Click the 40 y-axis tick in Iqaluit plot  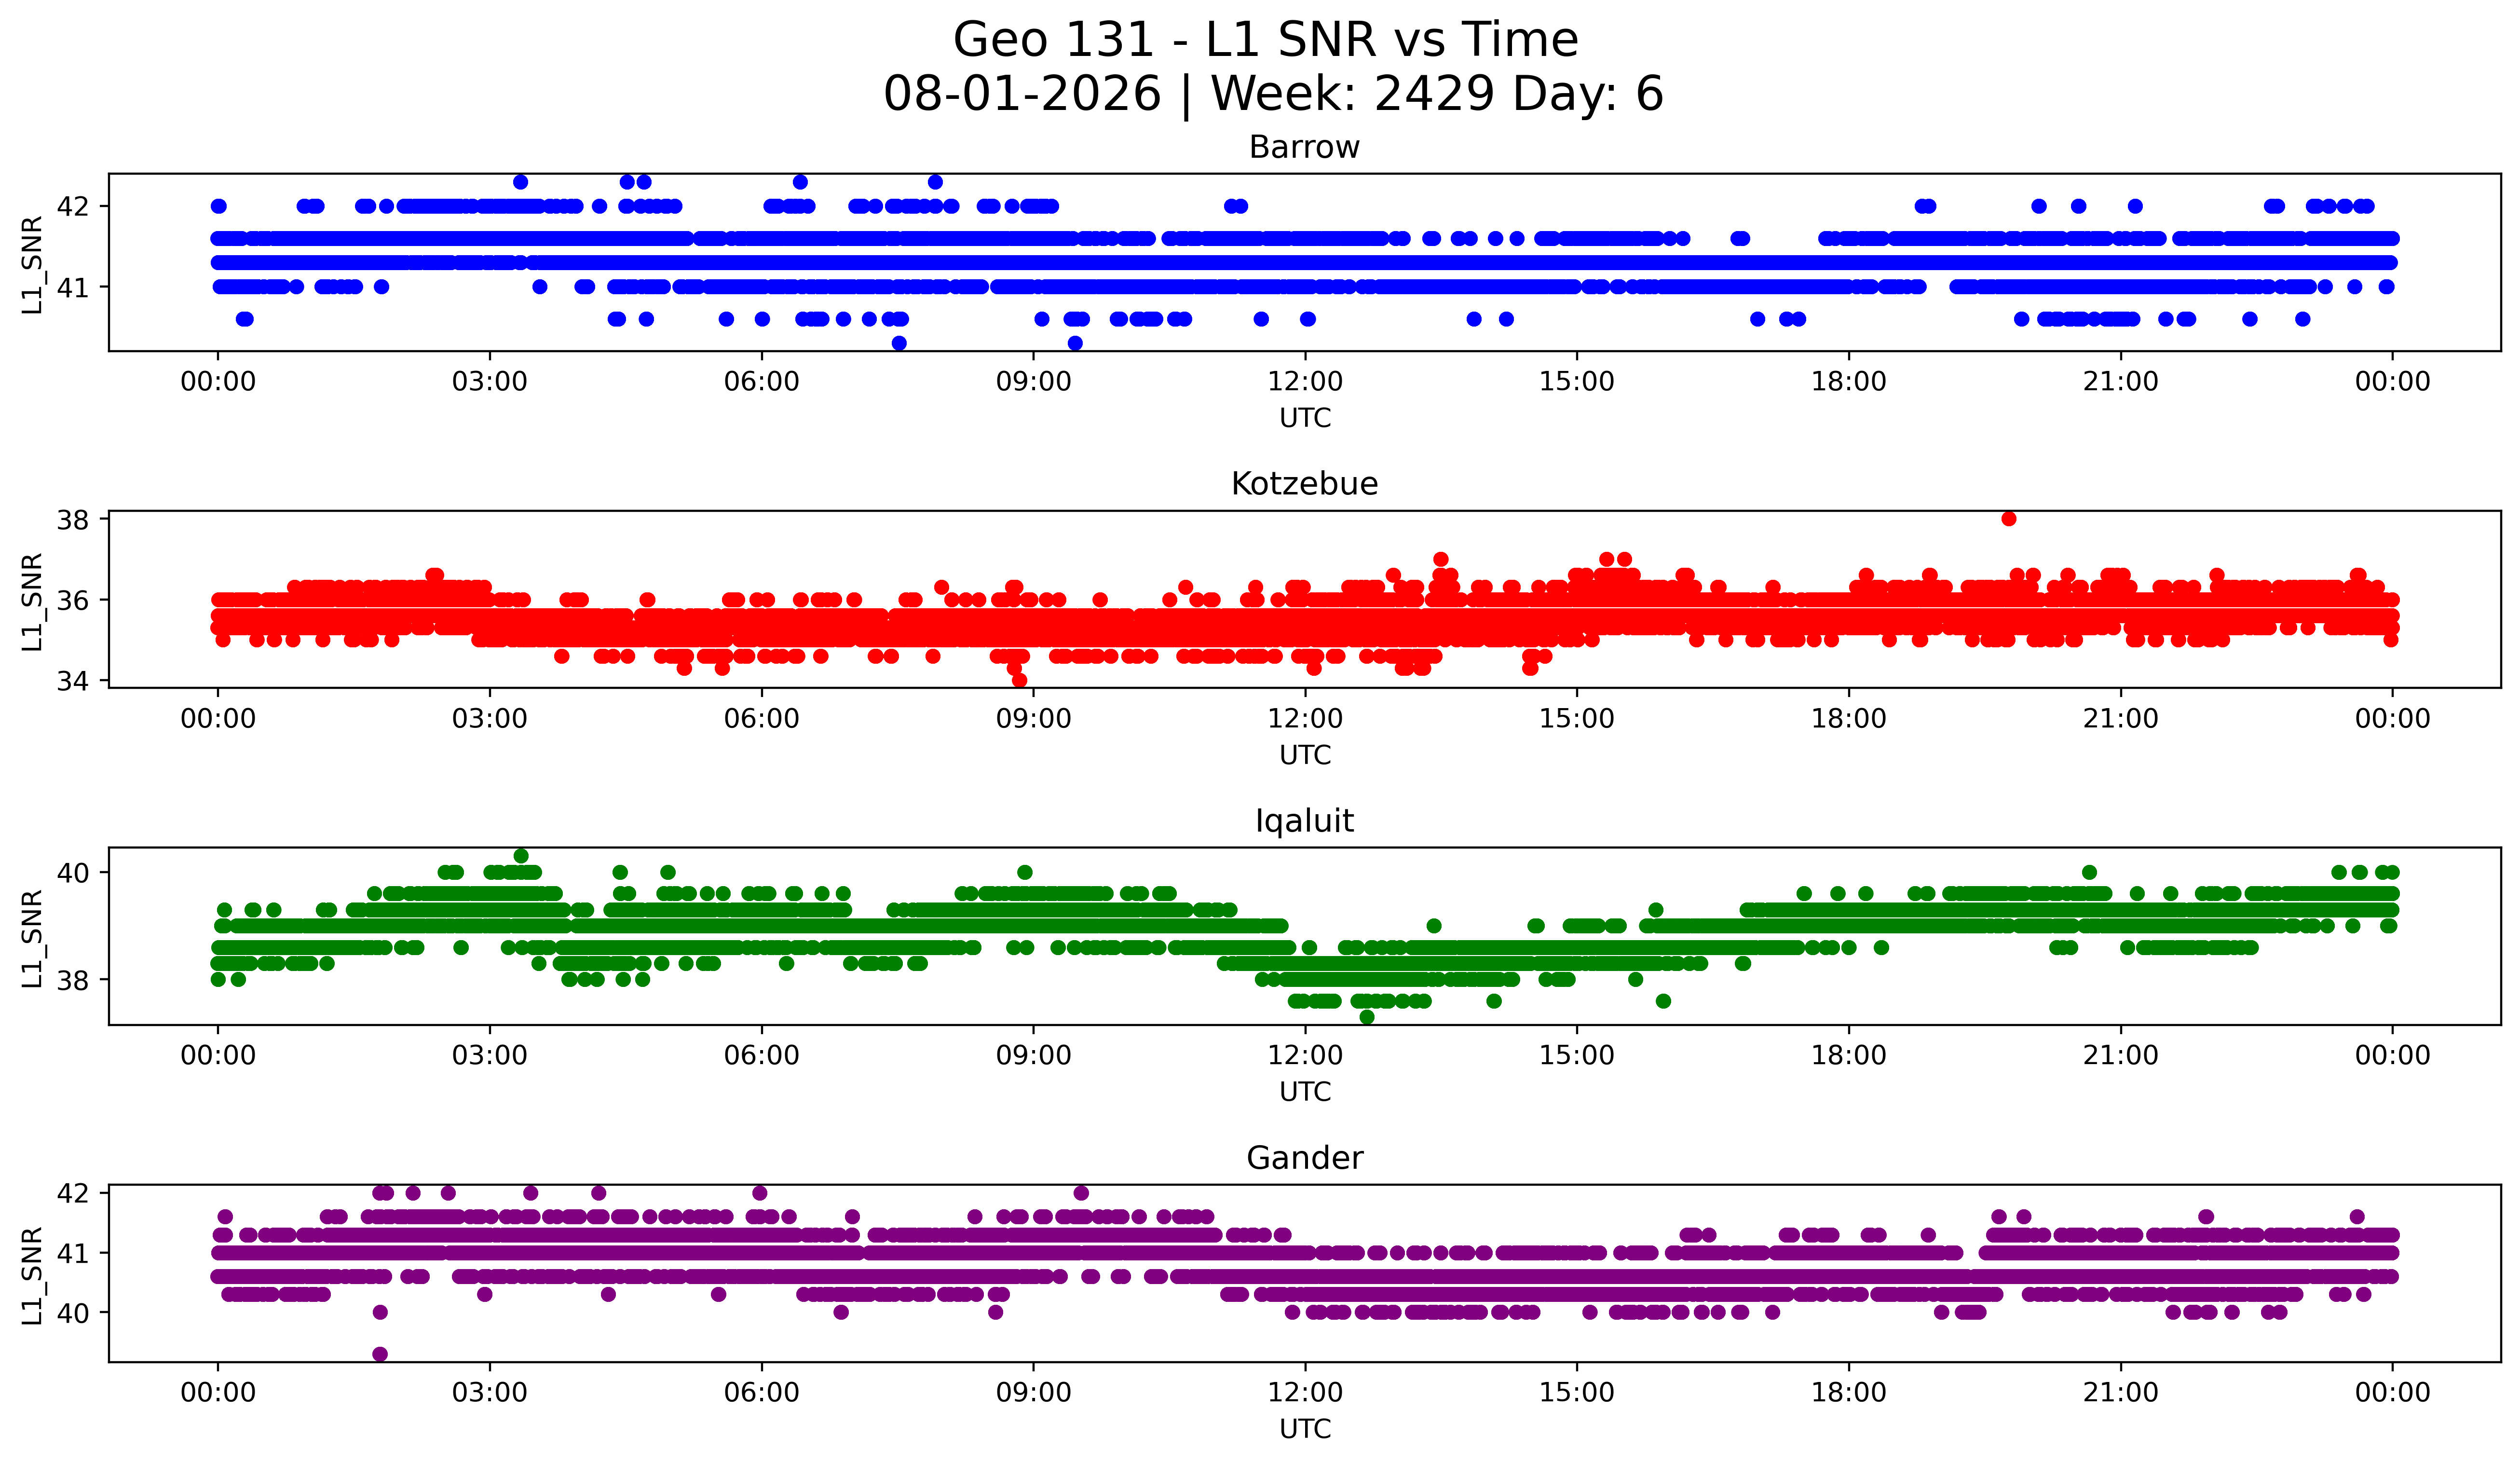[73, 873]
